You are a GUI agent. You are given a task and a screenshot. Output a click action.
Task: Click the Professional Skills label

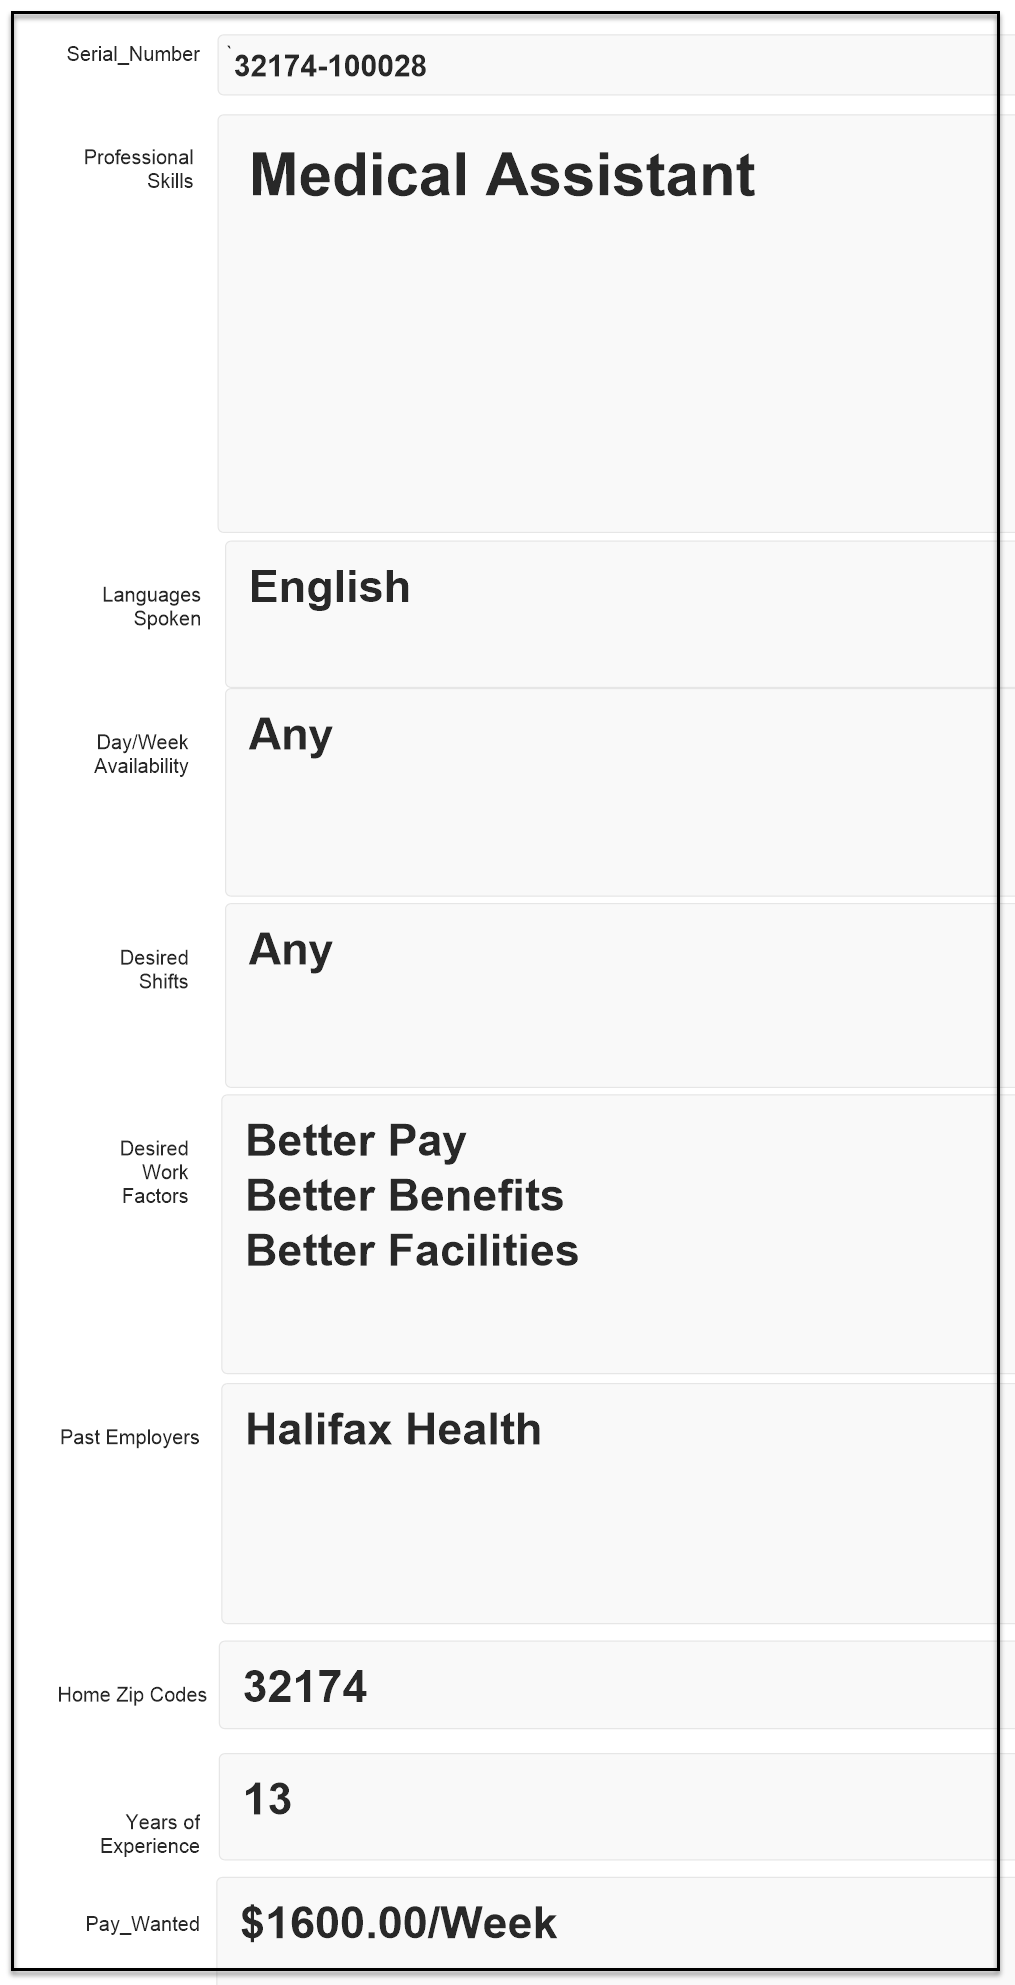(x=139, y=169)
